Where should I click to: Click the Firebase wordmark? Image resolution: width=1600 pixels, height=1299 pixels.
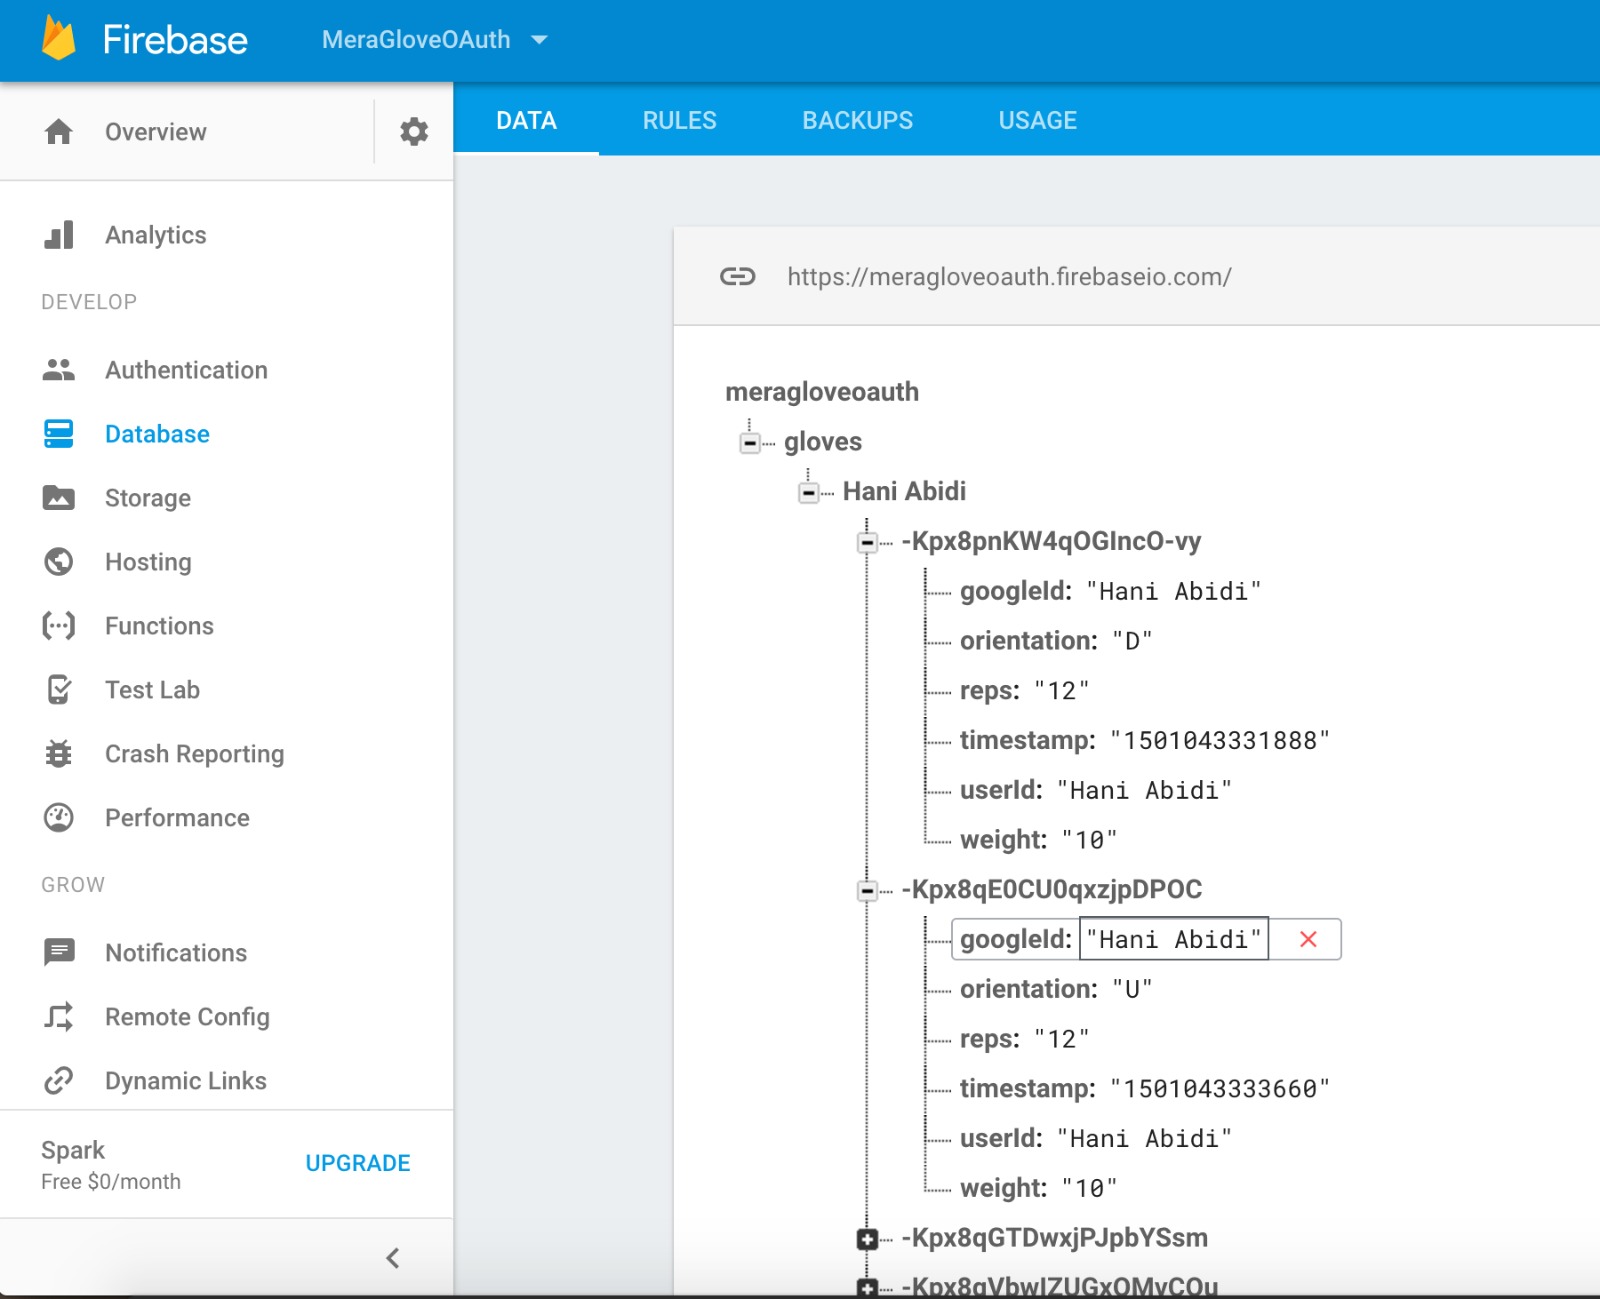(175, 40)
